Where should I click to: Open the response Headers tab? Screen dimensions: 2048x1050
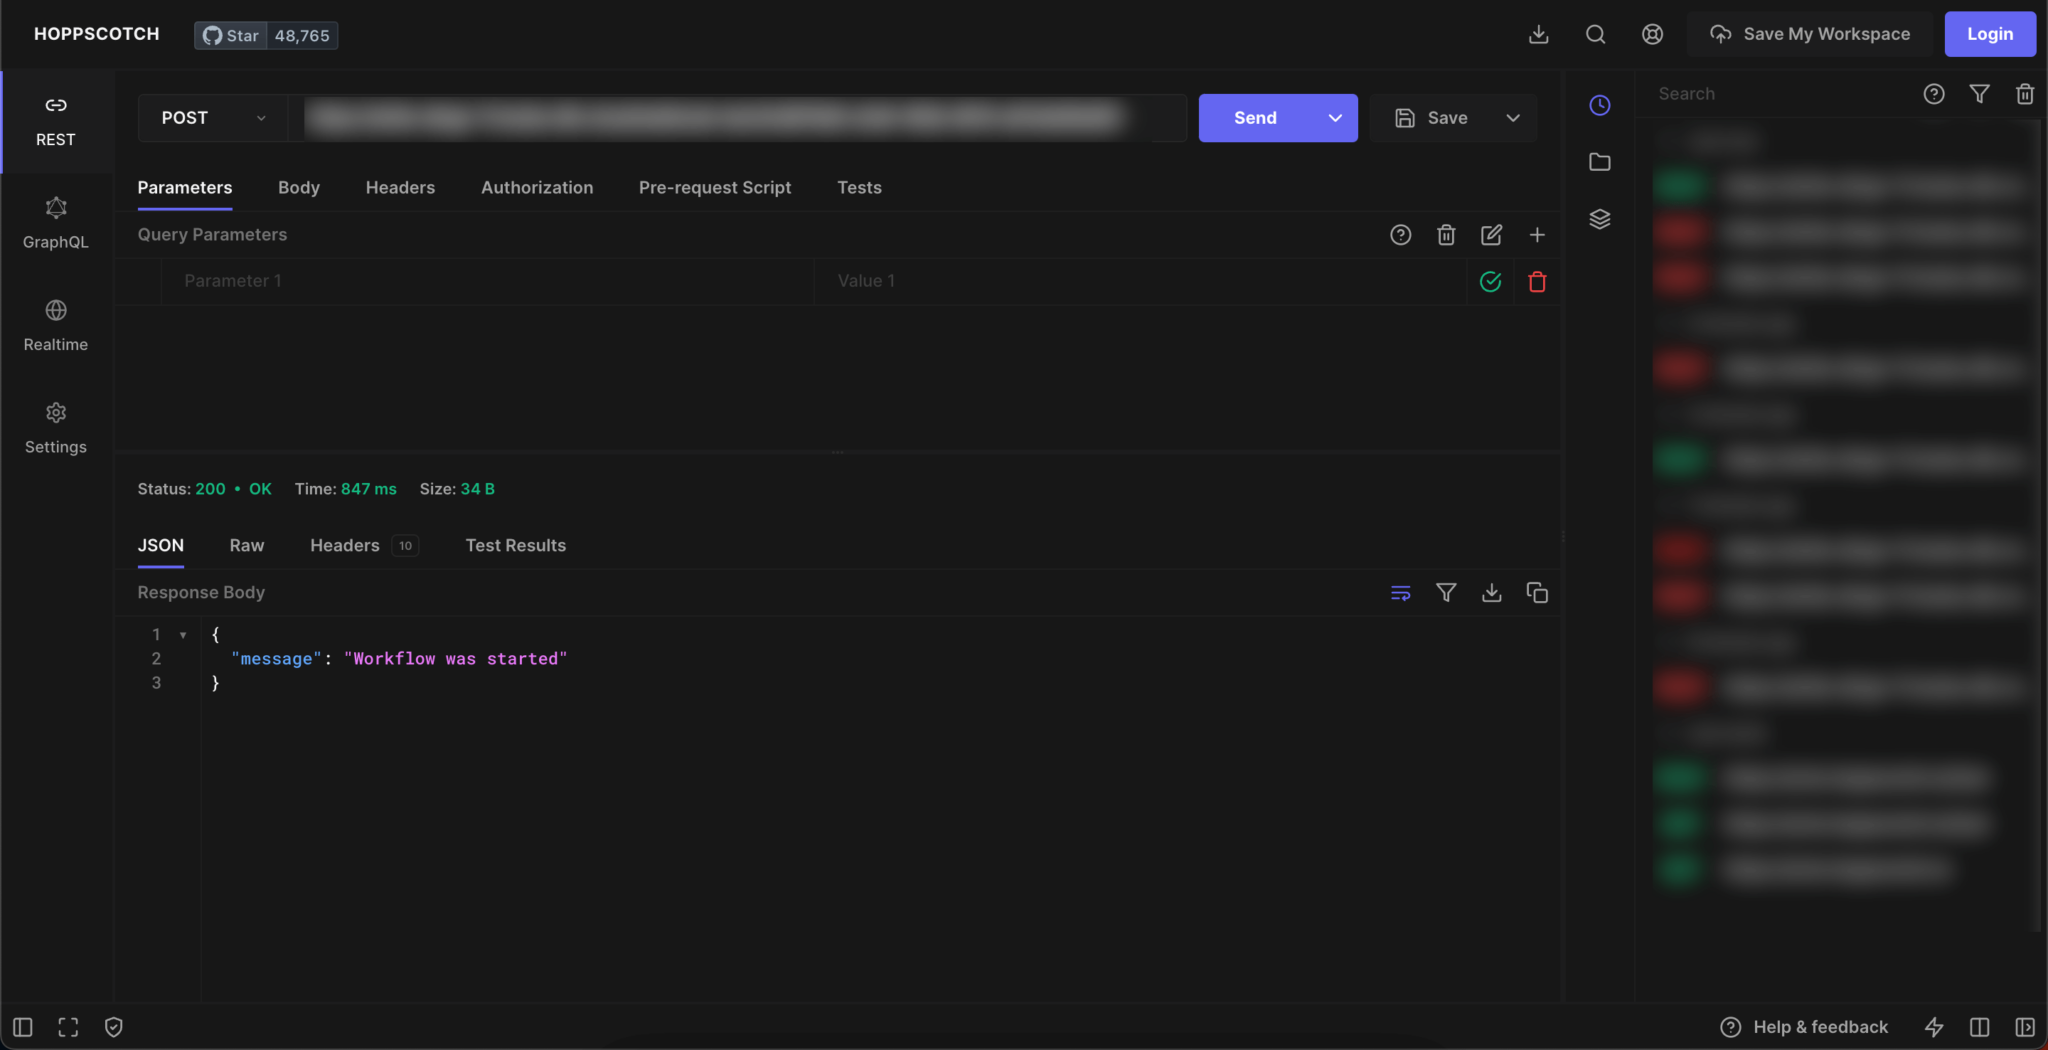tap(345, 546)
